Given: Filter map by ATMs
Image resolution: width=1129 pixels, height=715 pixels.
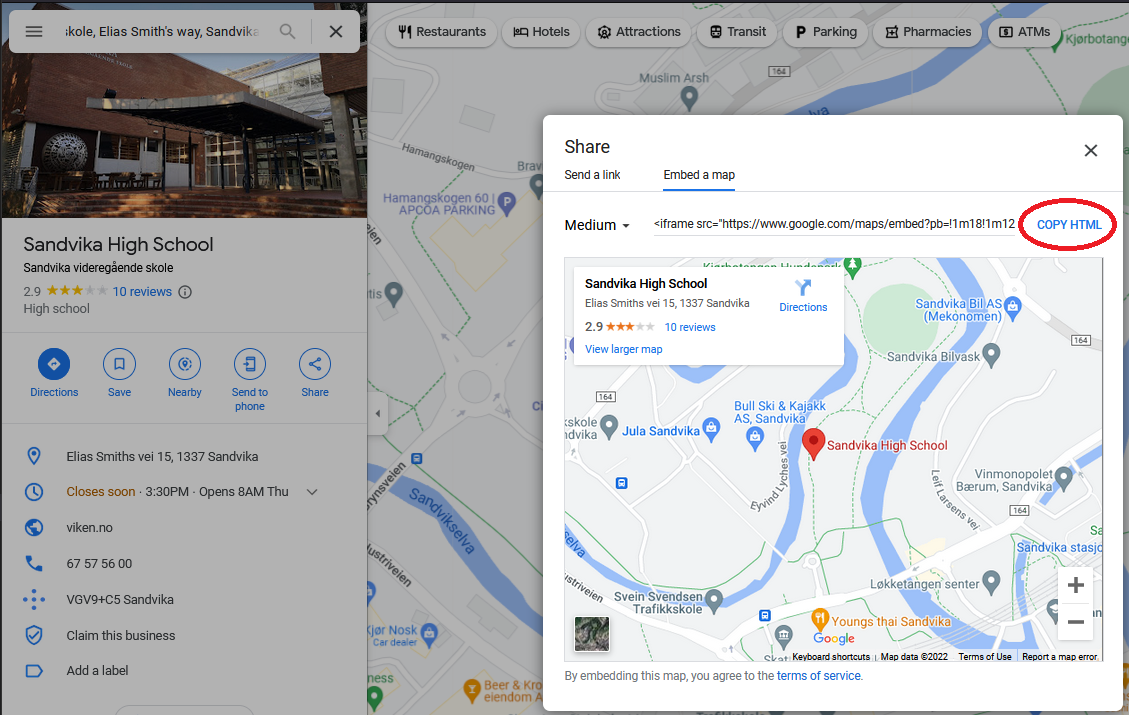Looking at the screenshot, I should (x=1024, y=32).
